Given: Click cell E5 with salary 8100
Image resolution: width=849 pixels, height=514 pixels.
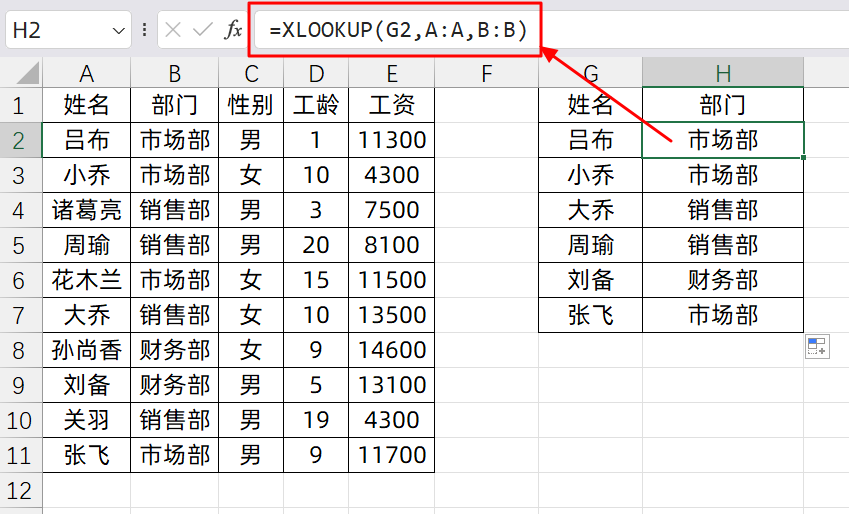Looking at the screenshot, I should point(391,245).
